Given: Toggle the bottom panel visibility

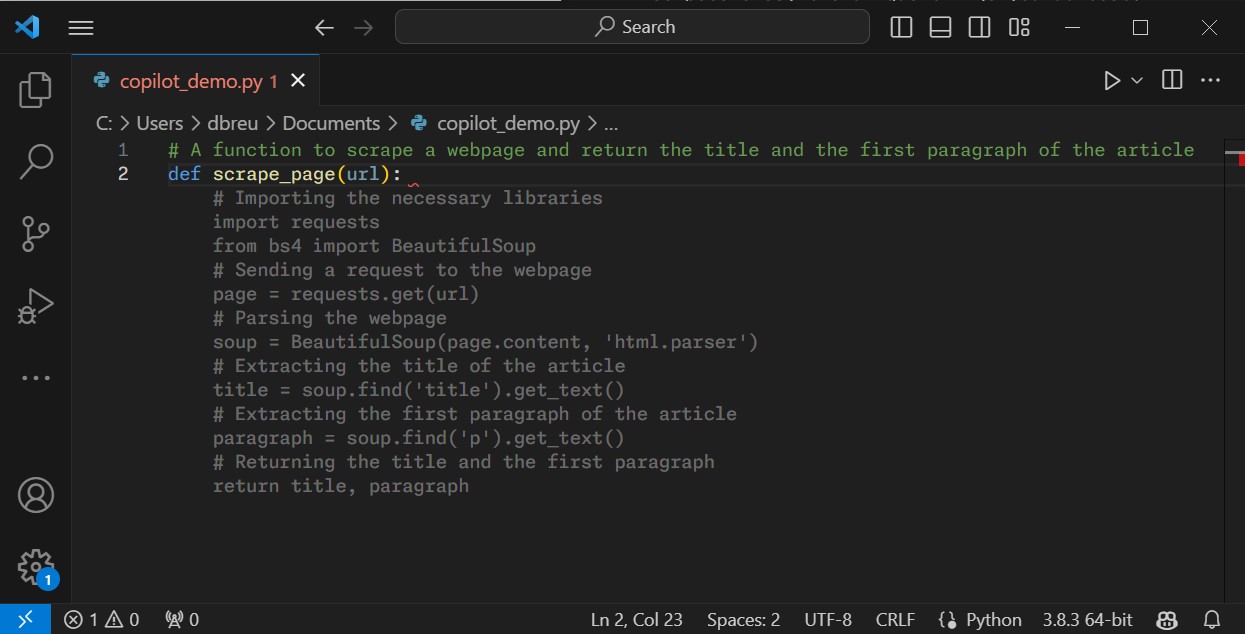Looking at the screenshot, I should click(939, 27).
